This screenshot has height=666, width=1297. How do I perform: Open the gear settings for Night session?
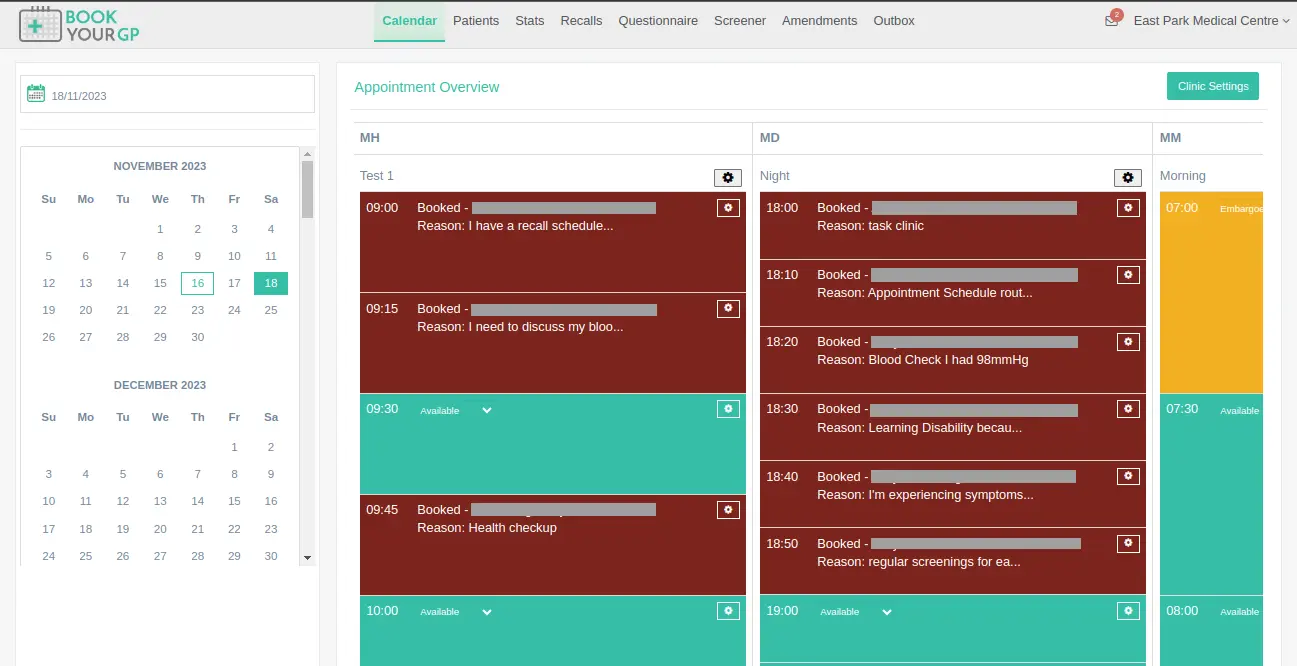1128,177
